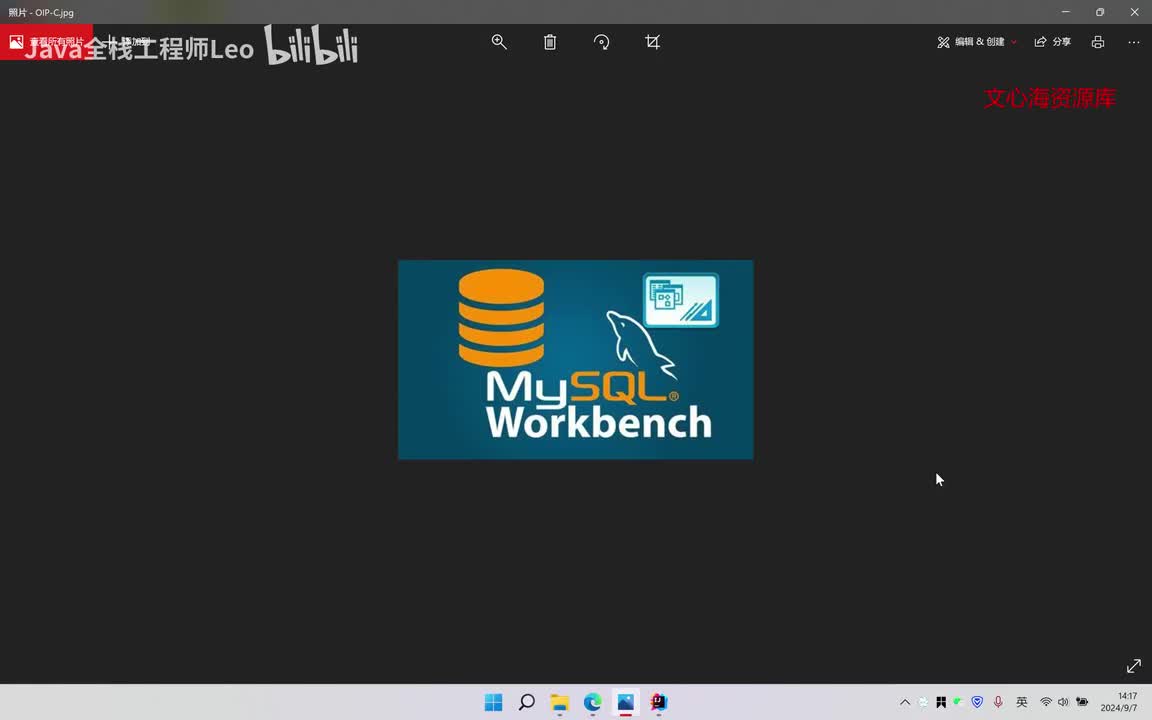1152x720 pixels.
Task: Open the crop tool
Action: point(652,42)
